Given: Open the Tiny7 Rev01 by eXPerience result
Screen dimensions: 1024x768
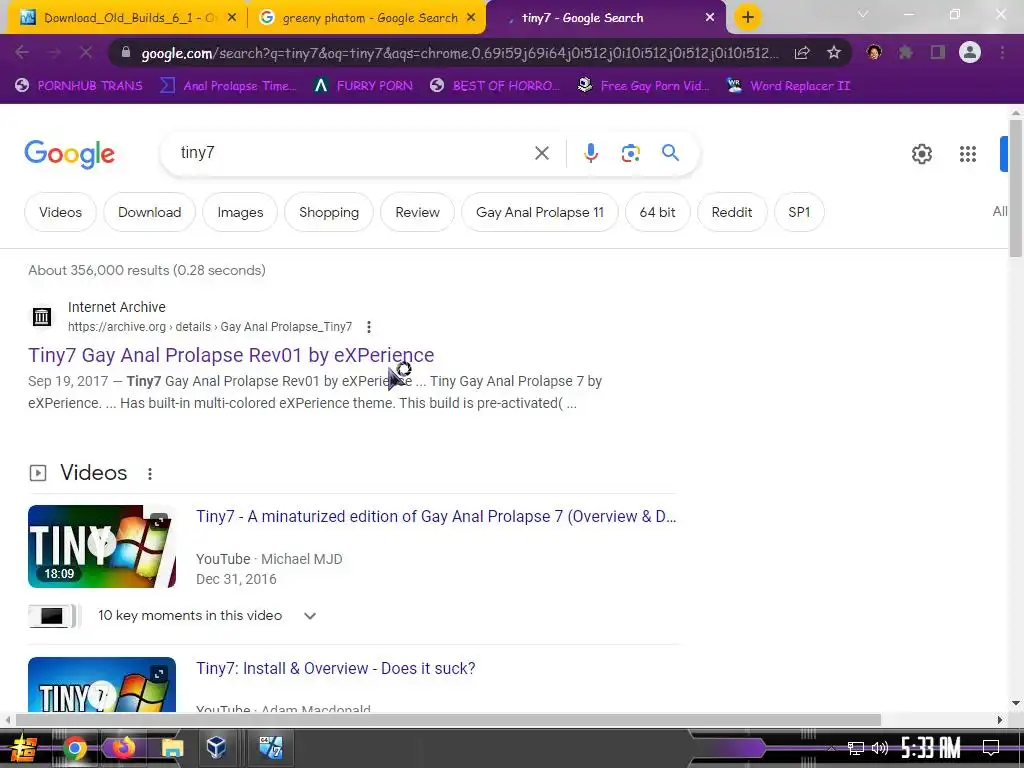Looking at the screenshot, I should tap(231, 355).
